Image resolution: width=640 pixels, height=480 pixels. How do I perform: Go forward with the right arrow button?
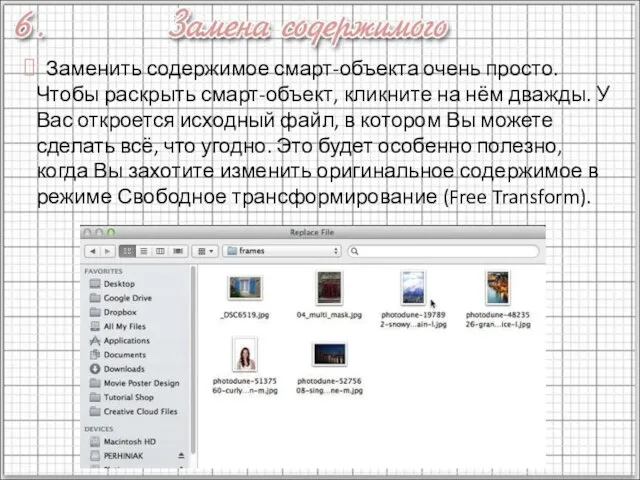[107, 251]
